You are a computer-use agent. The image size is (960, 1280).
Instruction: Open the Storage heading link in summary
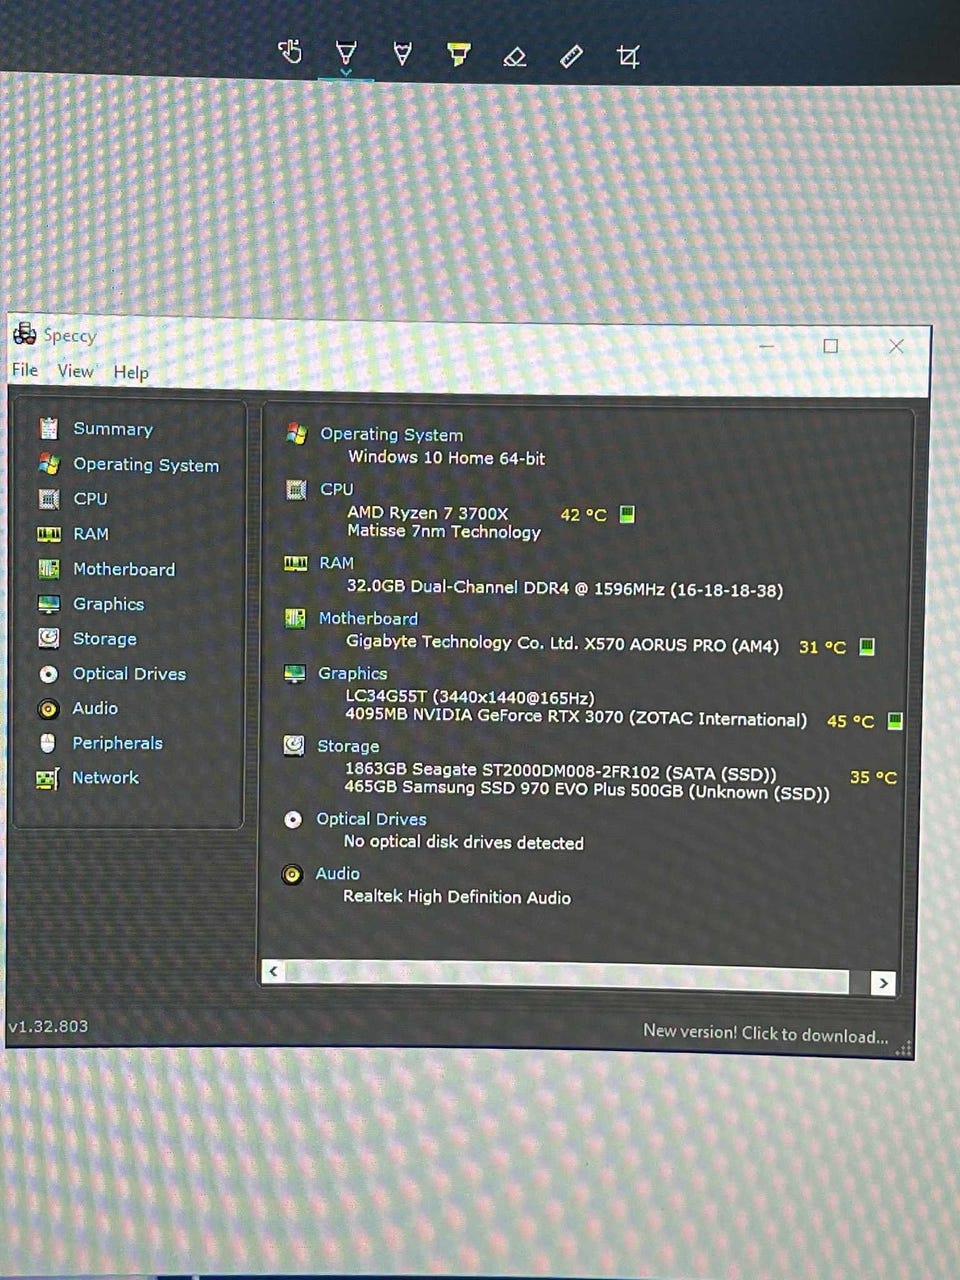[348, 746]
